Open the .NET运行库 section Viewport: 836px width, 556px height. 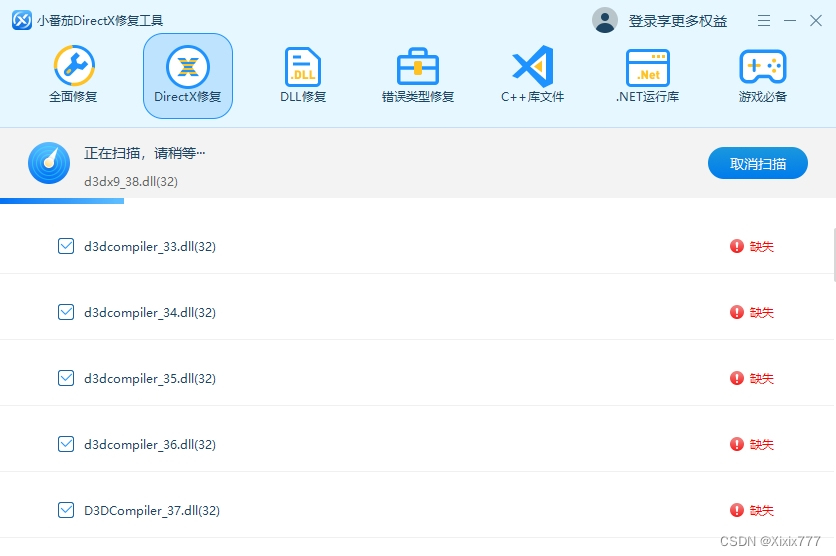point(647,75)
